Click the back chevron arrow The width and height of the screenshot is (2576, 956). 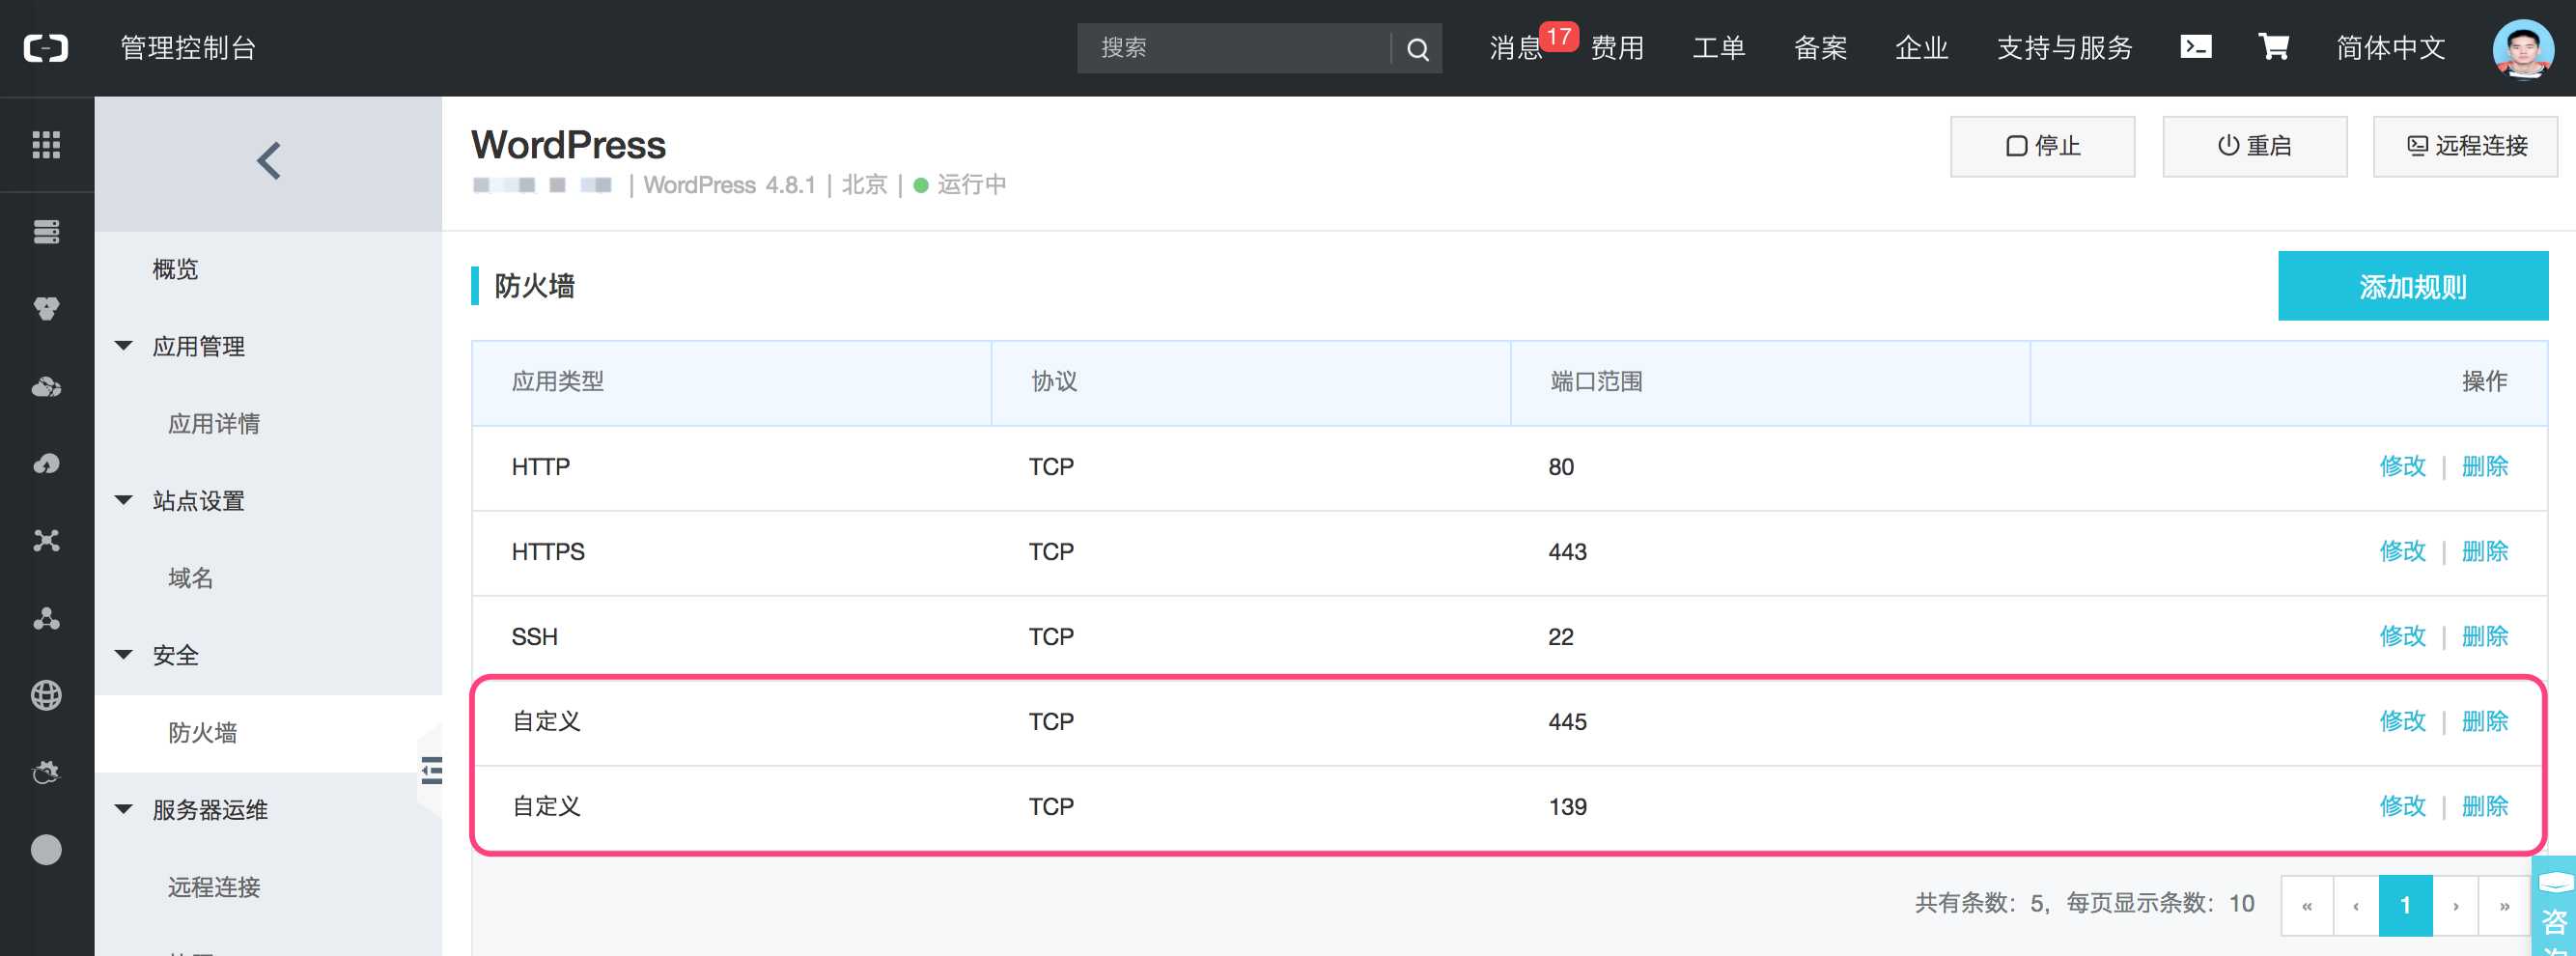click(268, 160)
